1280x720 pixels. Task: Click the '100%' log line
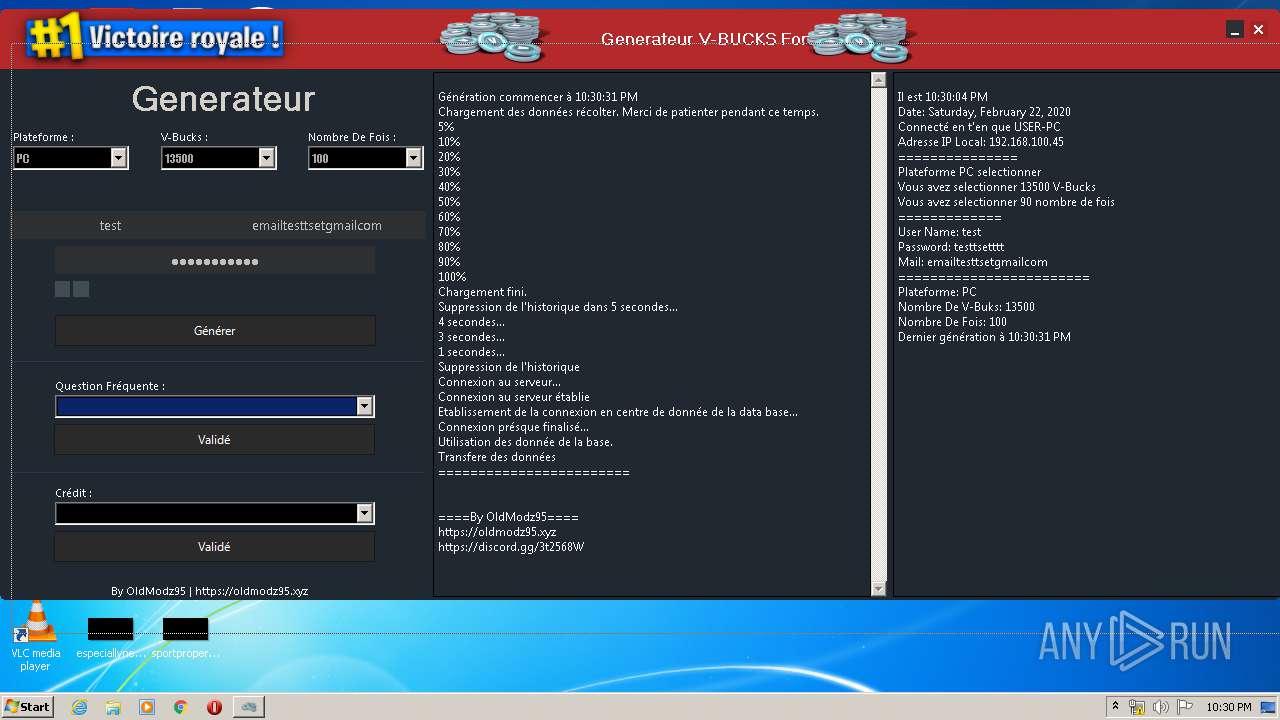click(452, 277)
